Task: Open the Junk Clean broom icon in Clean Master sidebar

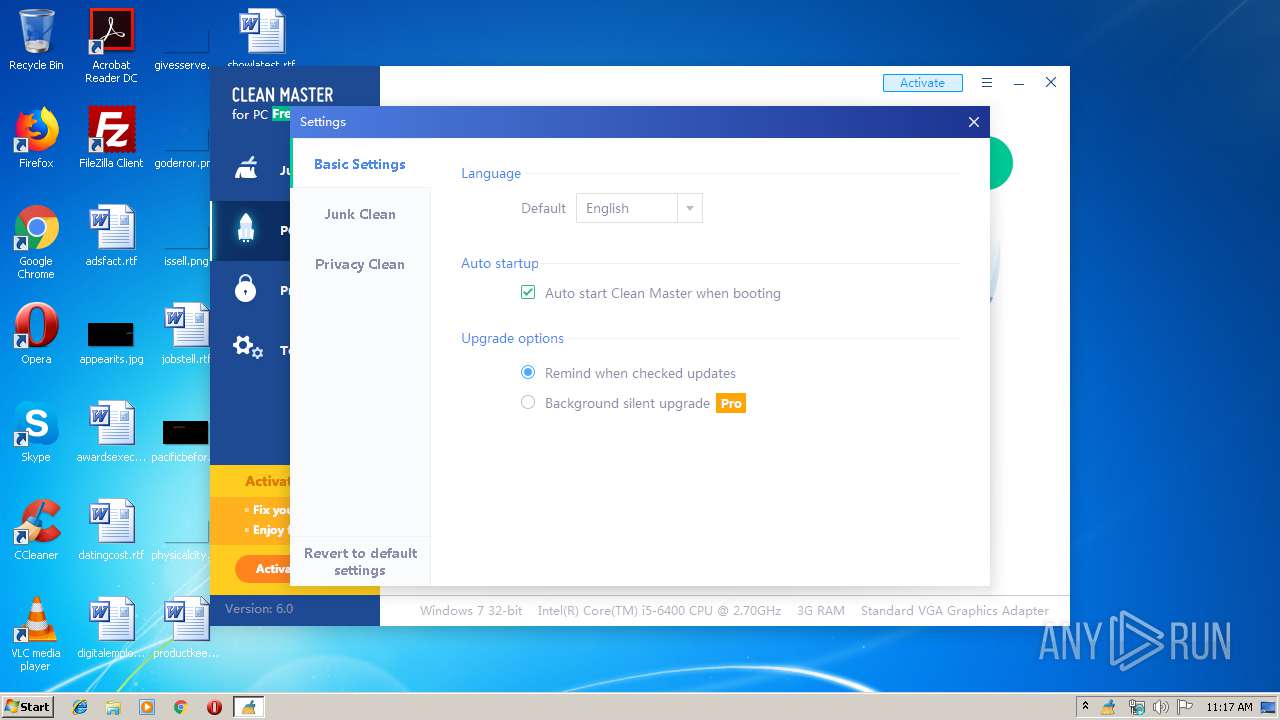Action: (246, 168)
